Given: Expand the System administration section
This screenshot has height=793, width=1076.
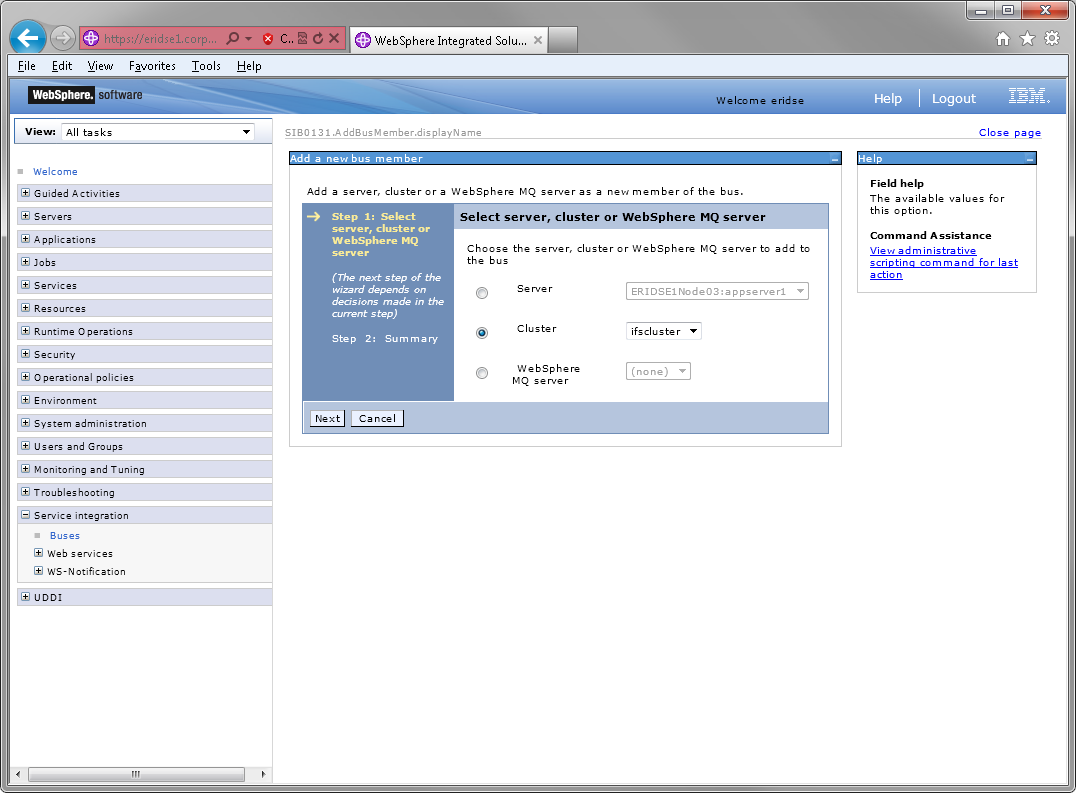Looking at the screenshot, I should (25, 423).
